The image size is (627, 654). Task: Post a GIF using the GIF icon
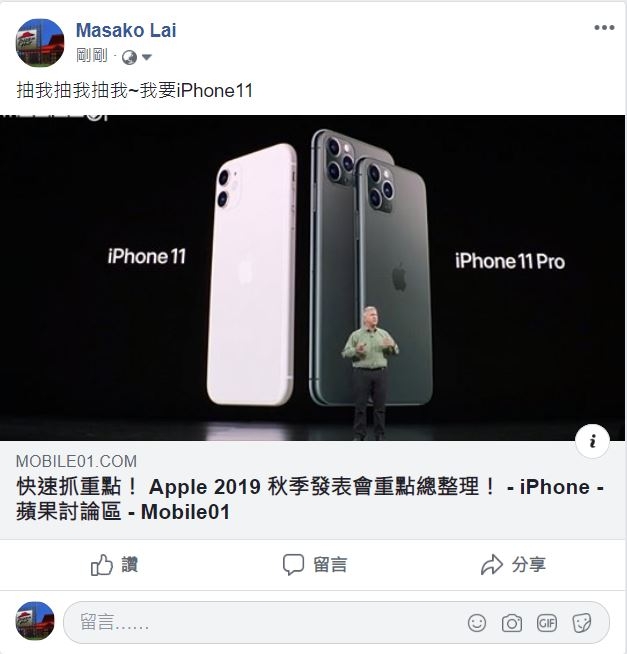(547, 624)
